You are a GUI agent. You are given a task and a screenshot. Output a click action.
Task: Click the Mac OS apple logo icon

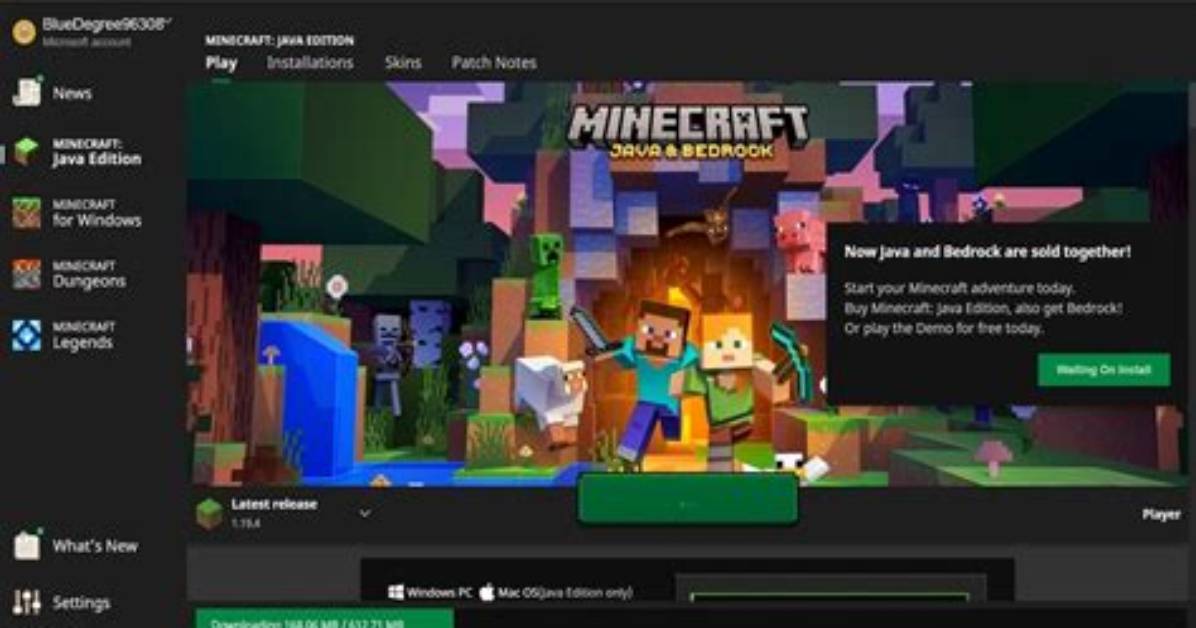[x=487, y=592]
